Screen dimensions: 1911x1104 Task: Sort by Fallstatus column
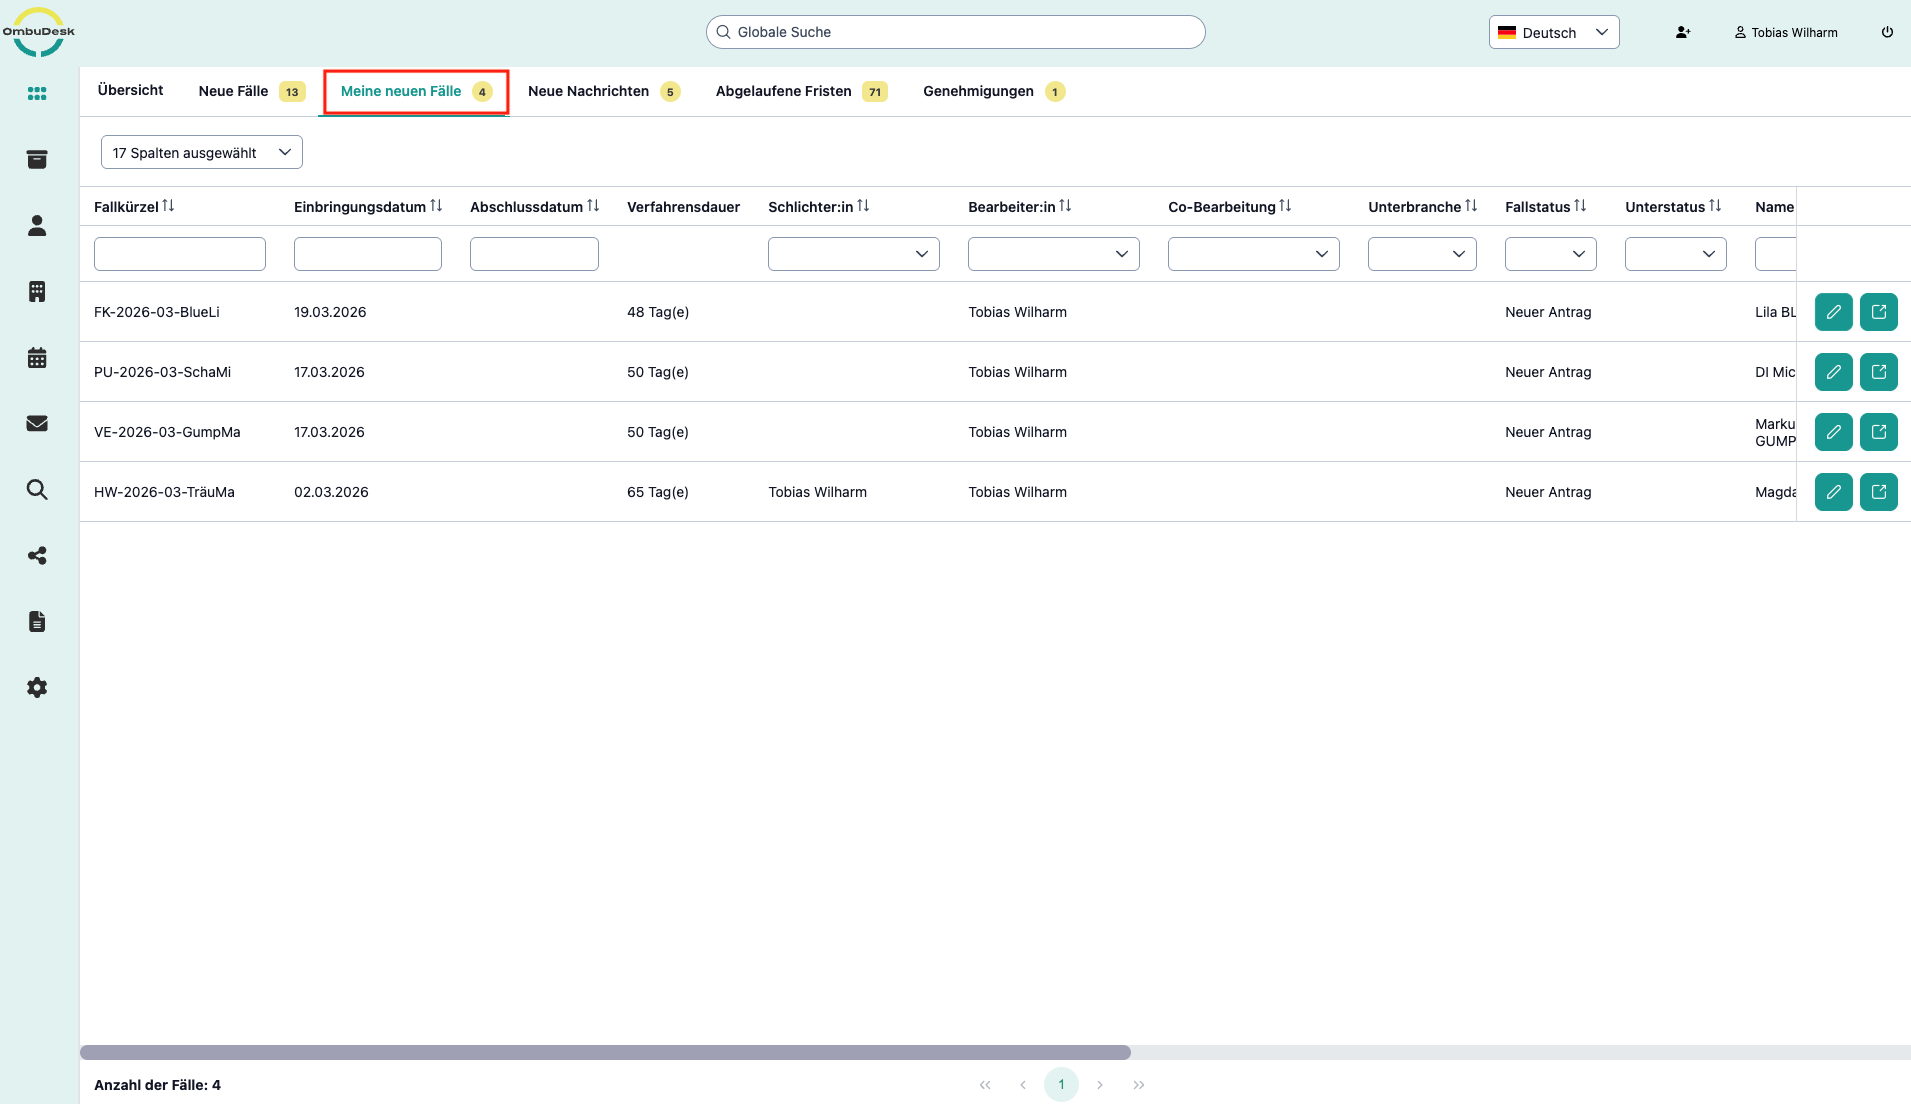[x=1580, y=206]
